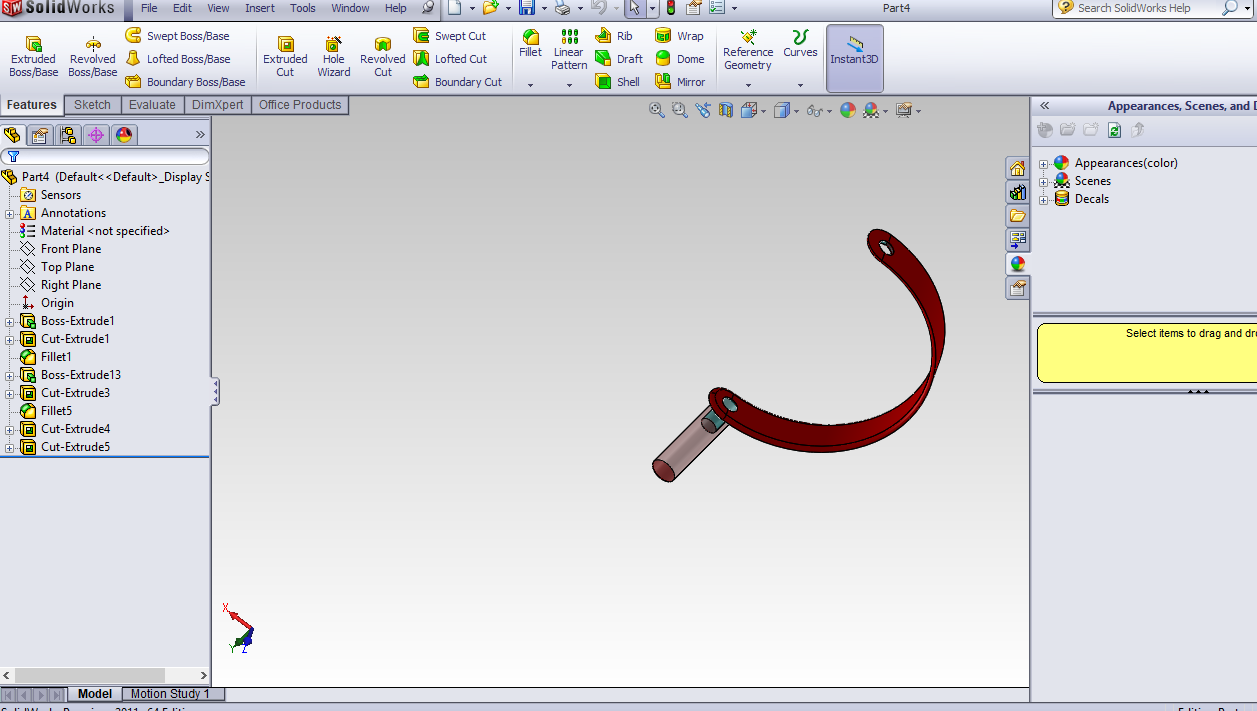Use the Wrap feature

tap(679, 36)
